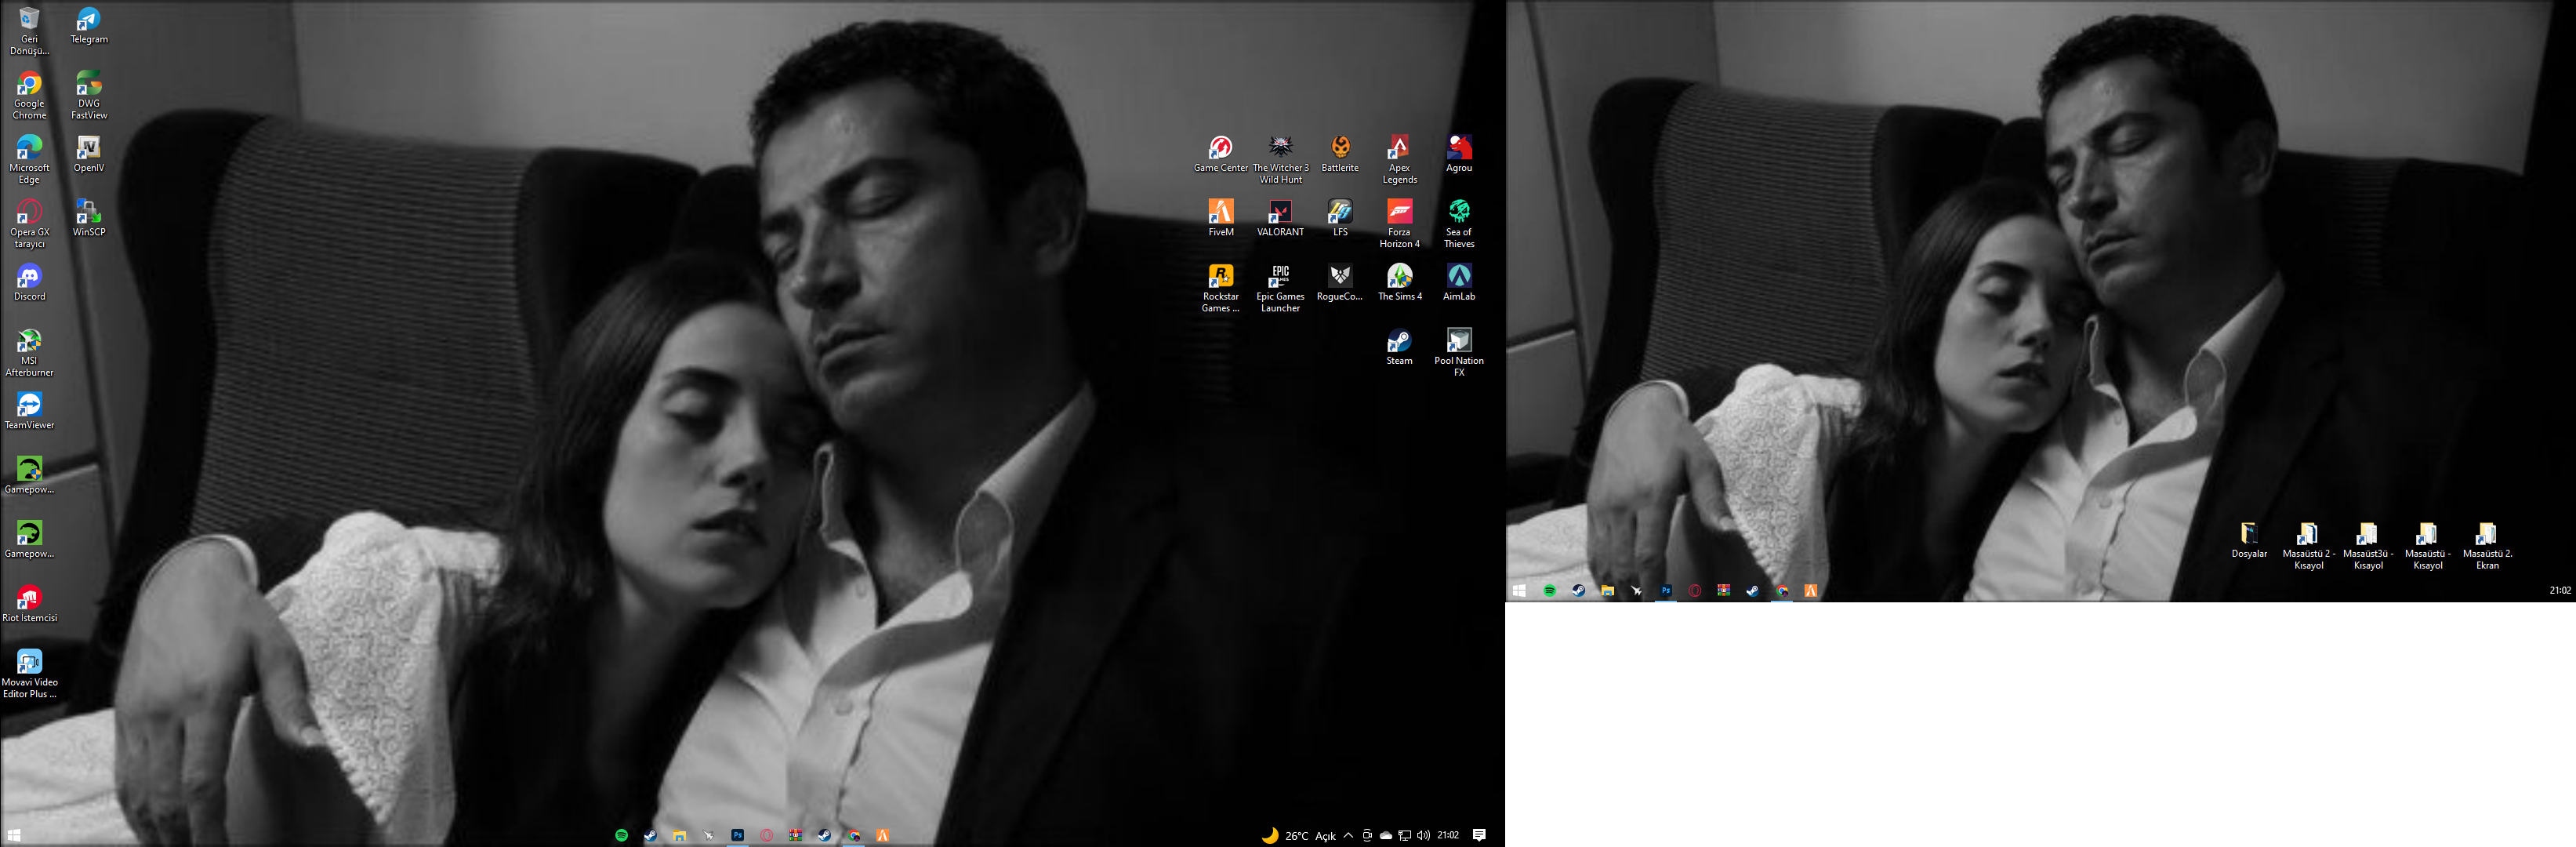Viewport: 2576px width, 847px height.
Task: Expand the hidden system tray icons chevron
Action: coord(1348,835)
